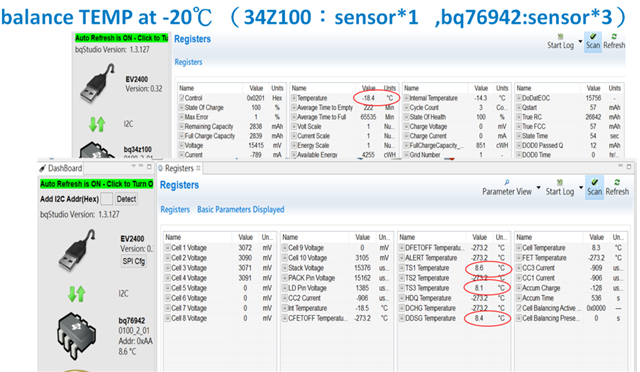Click green I2C communication arrows in lower DashBoard
This screenshot has width=640, height=372.
click(76, 294)
